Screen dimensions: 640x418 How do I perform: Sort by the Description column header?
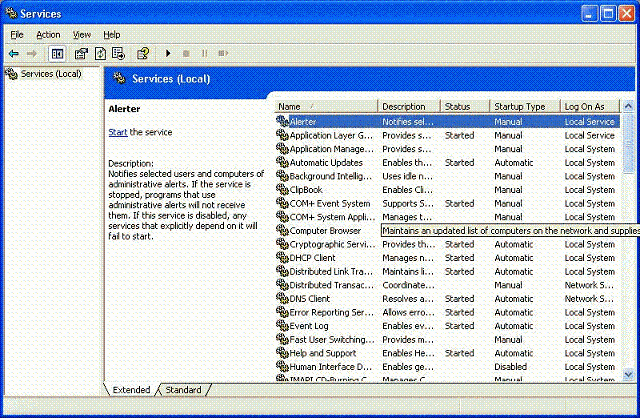coord(409,107)
